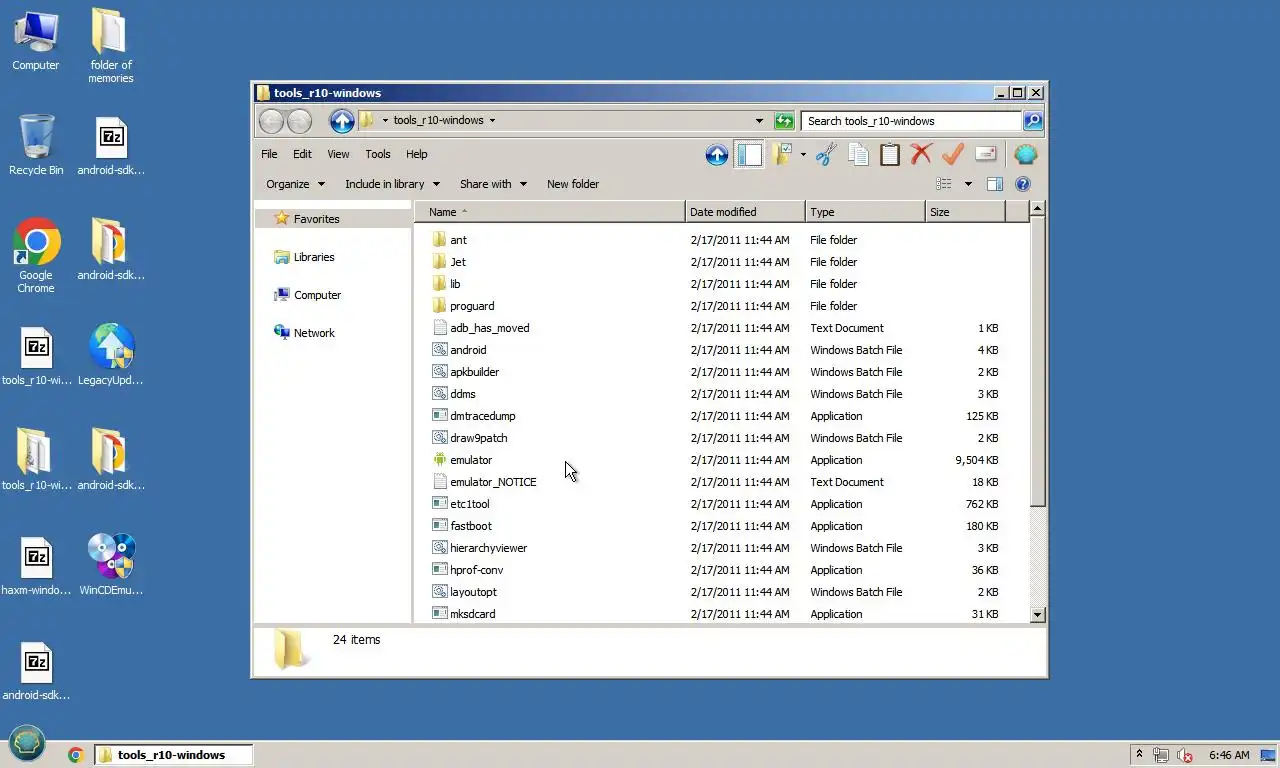The width and height of the screenshot is (1280, 768).
Task: Select the LegacyUpd... desktop icon
Action: [110, 356]
